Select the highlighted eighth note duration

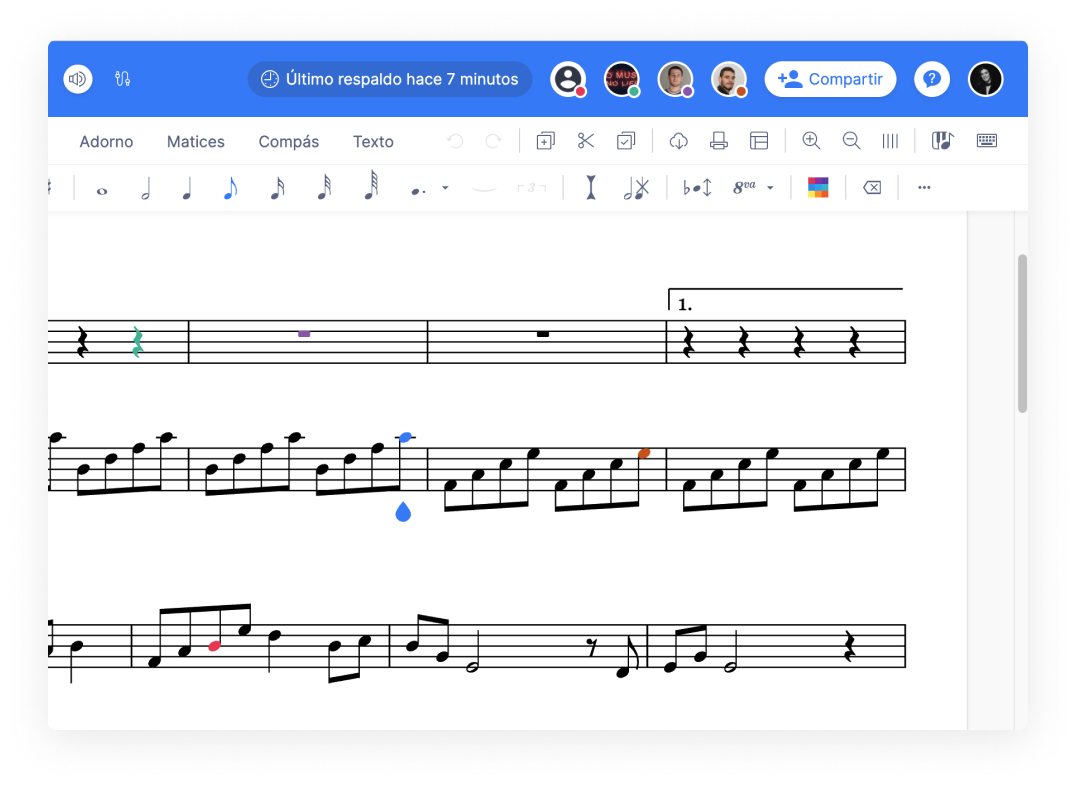pos(231,187)
